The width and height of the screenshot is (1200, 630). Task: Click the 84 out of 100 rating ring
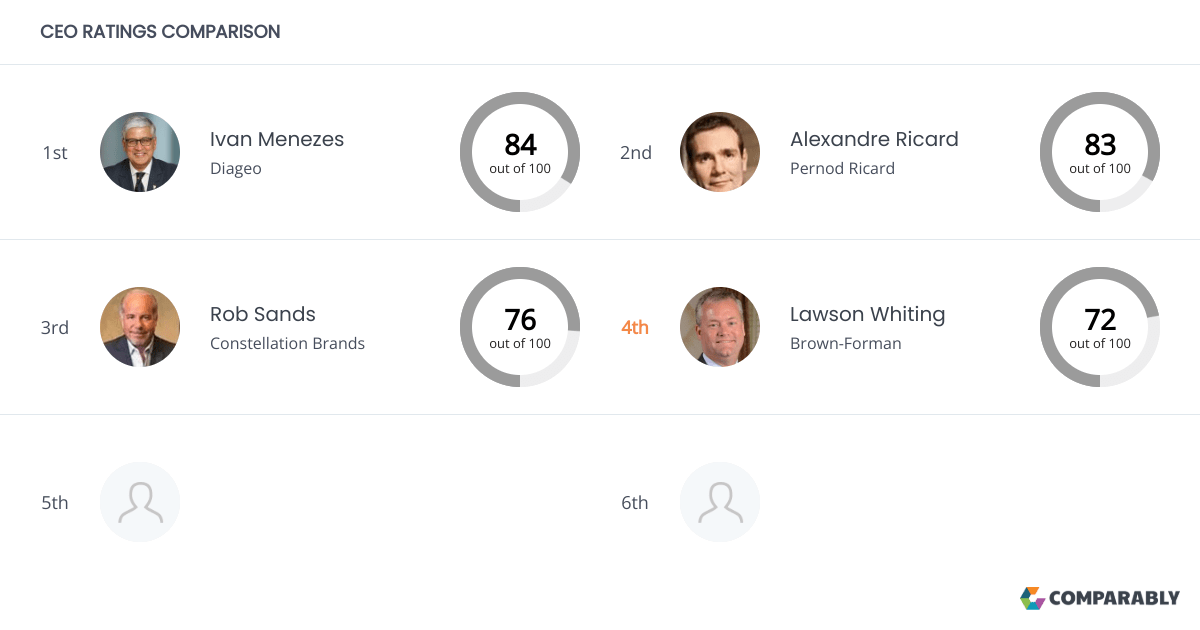pos(520,152)
